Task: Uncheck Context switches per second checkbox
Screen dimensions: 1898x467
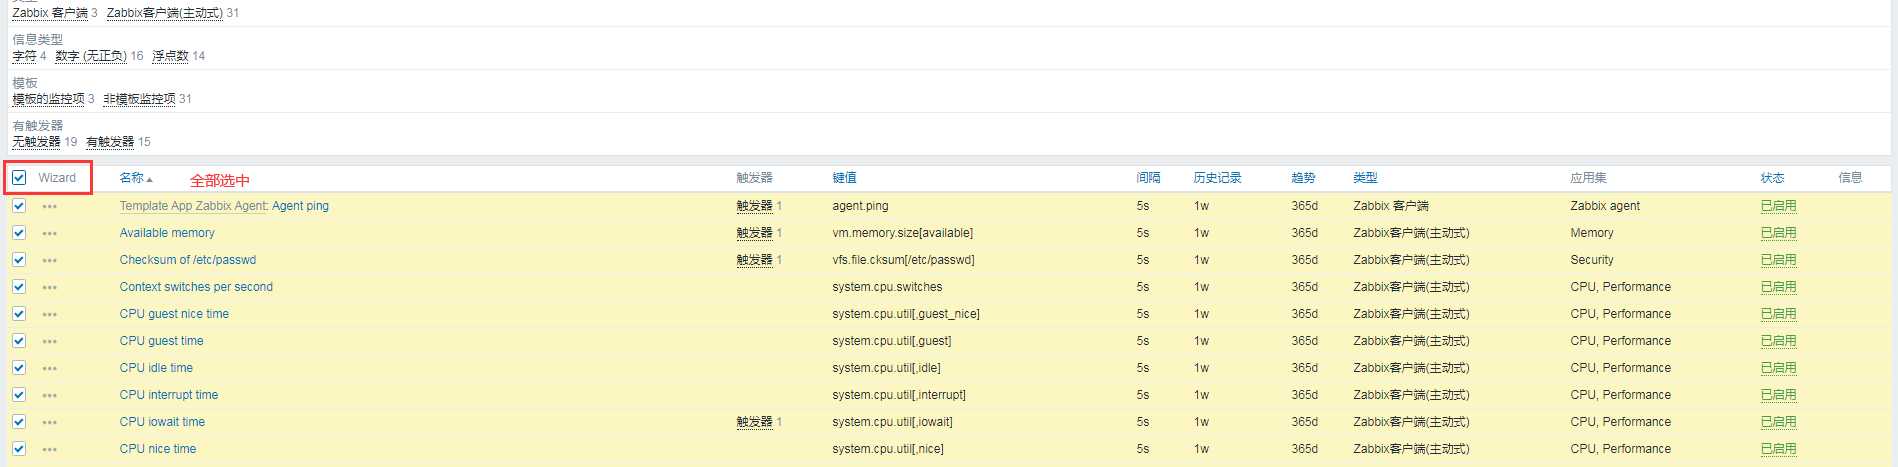Action: point(19,287)
